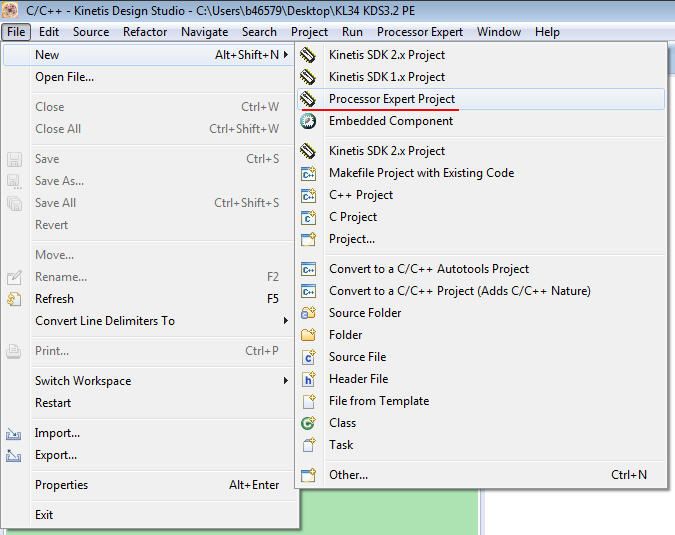Open the Processor Expert menu
This screenshot has width=675, height=535.
click(420, 32)
